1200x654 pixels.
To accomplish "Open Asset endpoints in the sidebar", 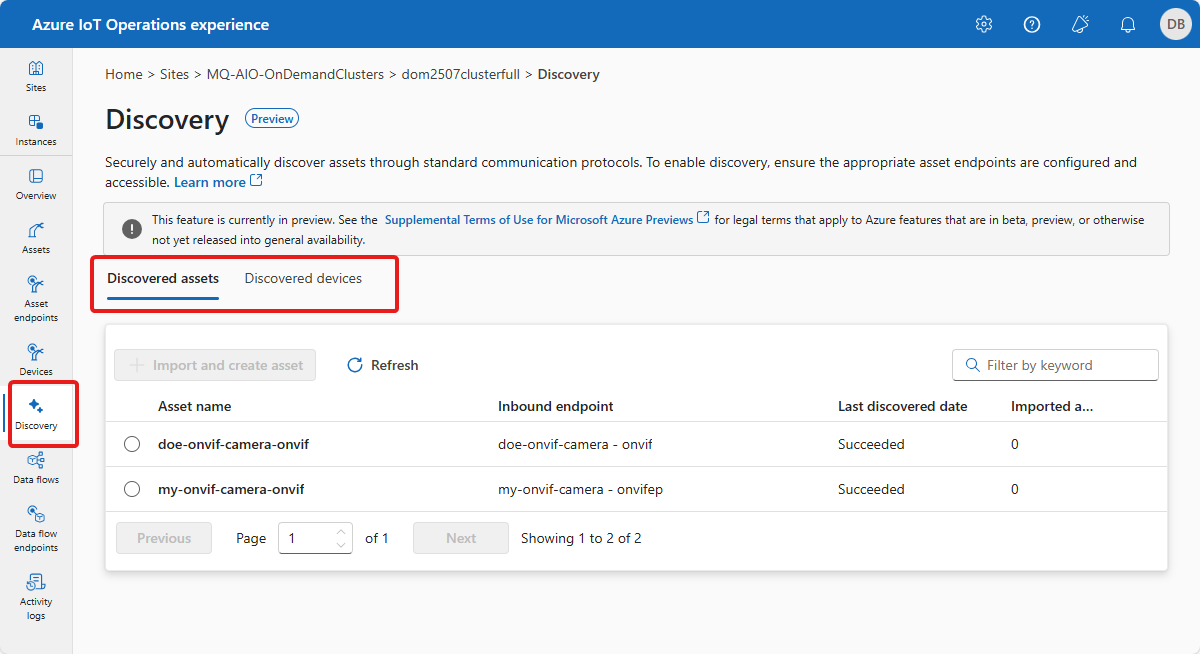I will 36,300.
